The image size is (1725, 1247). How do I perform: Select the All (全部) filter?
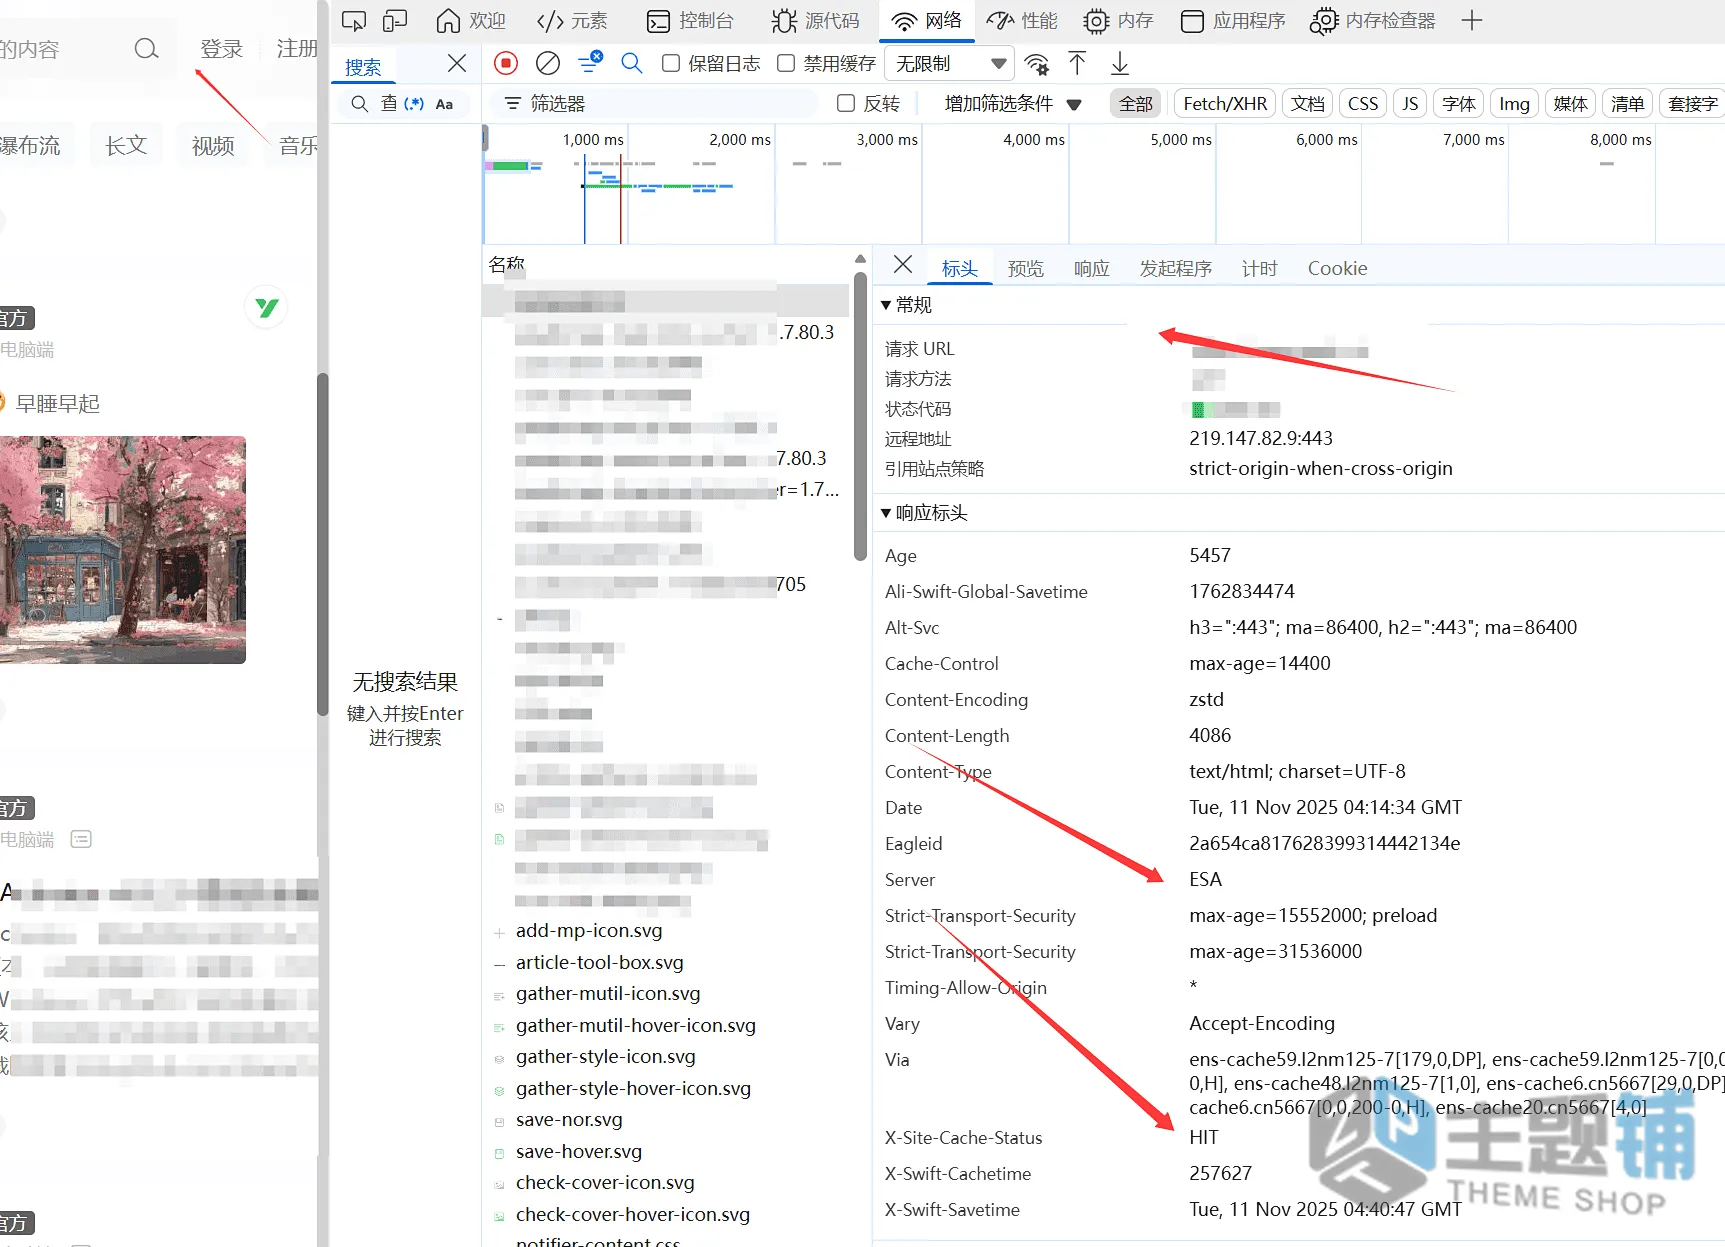(x=1136, y=103)
